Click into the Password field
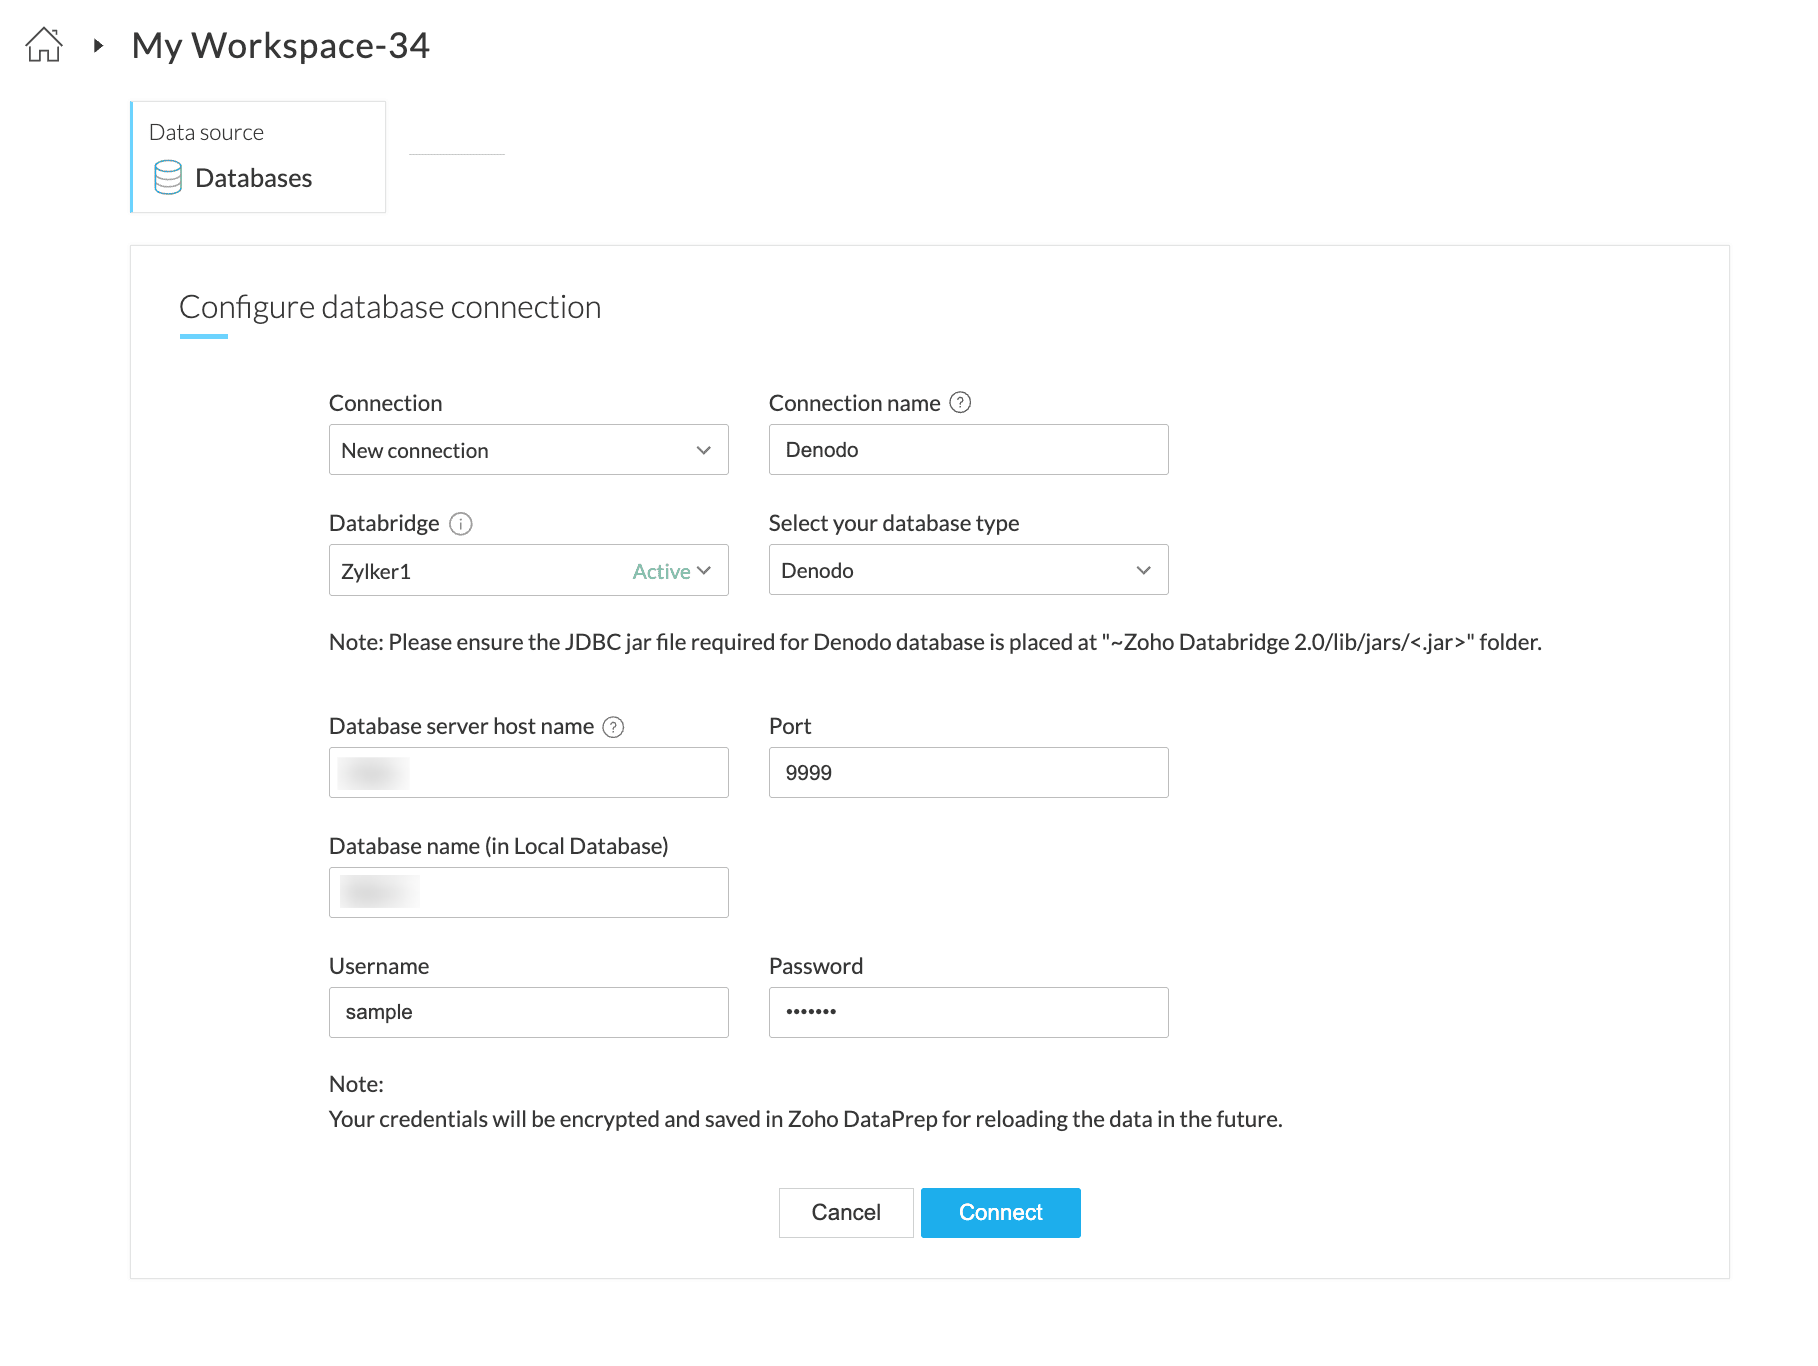 pyautogui.click(x=968, y=1012)
